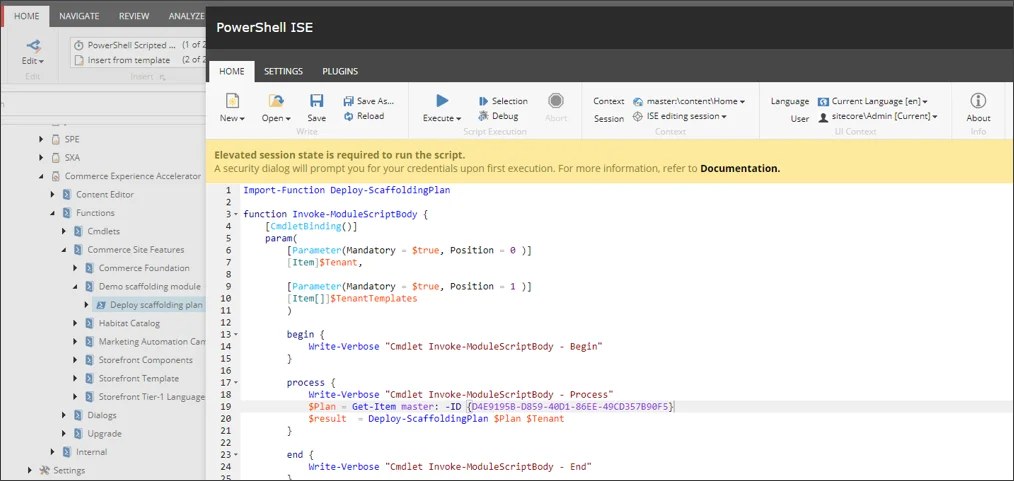Select the SPE item in tree

72,139
